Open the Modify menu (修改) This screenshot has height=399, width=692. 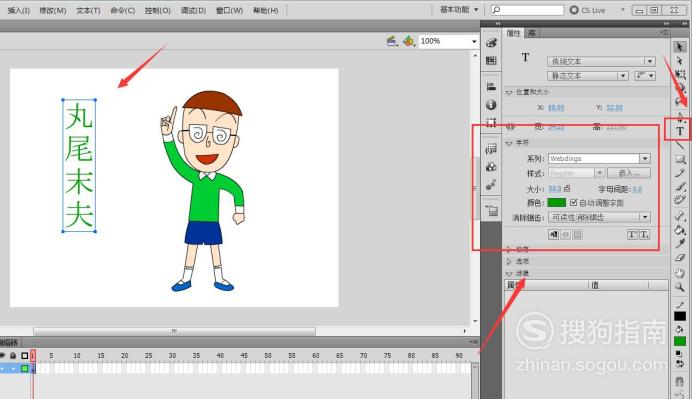(x=53, y=10)
